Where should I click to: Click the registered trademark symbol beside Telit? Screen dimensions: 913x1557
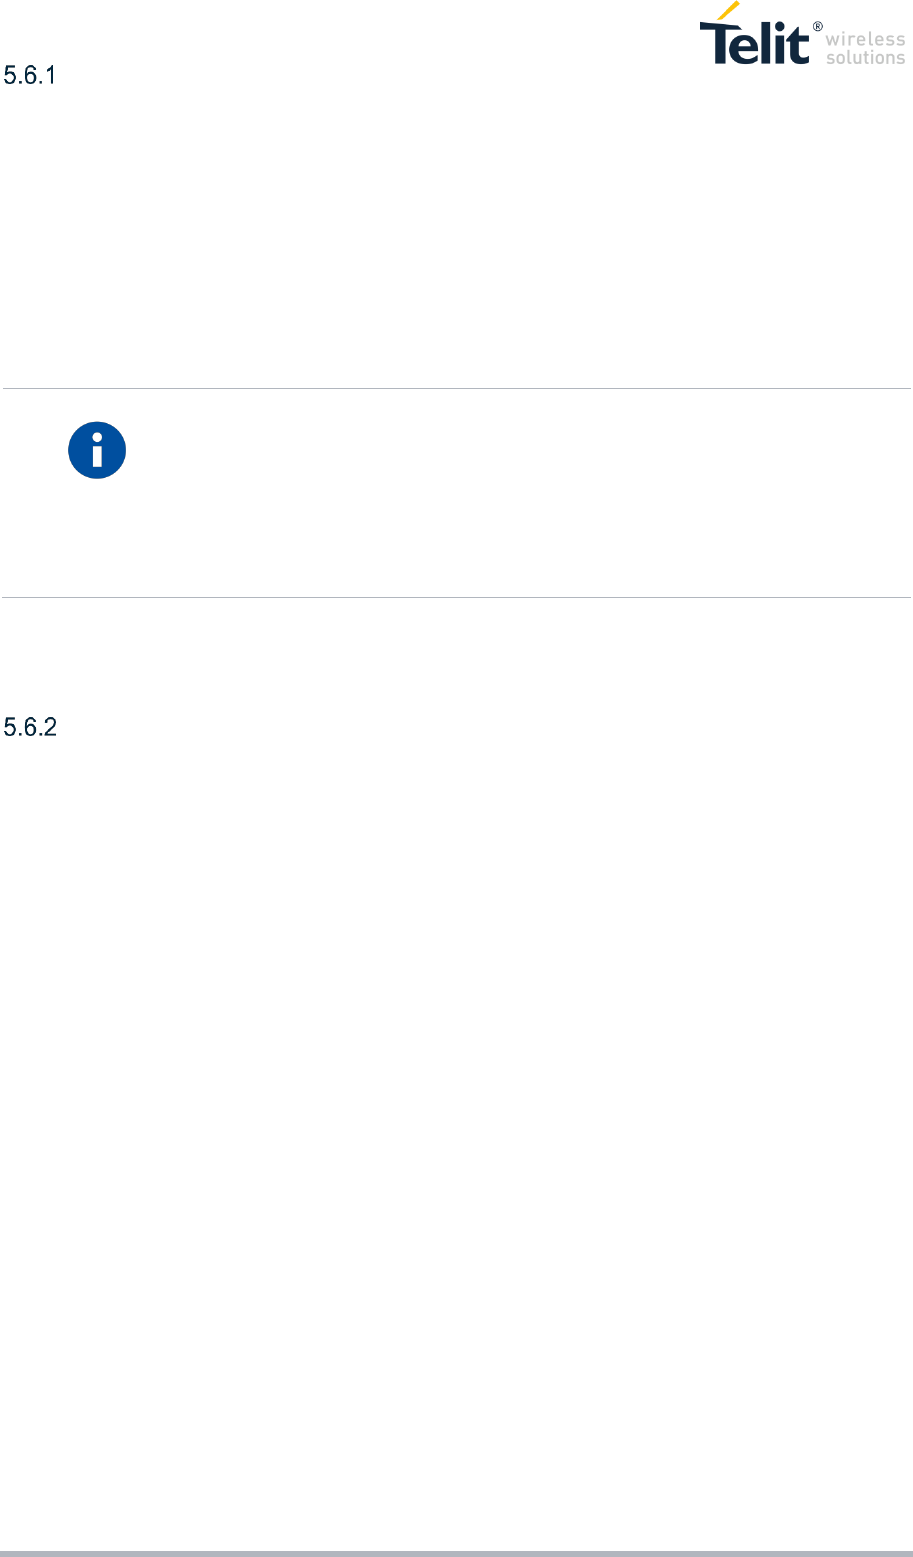[x=818, y=26]
